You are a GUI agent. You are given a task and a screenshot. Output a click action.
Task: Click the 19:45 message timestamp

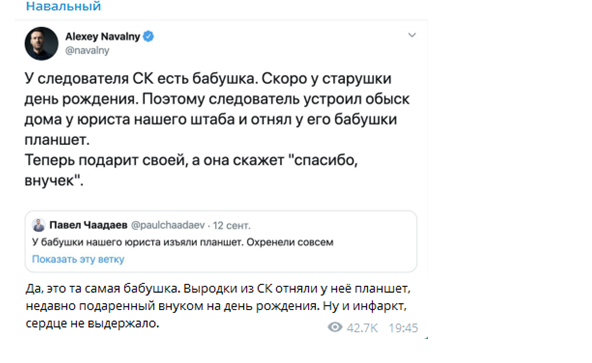(x=403, y=328)
